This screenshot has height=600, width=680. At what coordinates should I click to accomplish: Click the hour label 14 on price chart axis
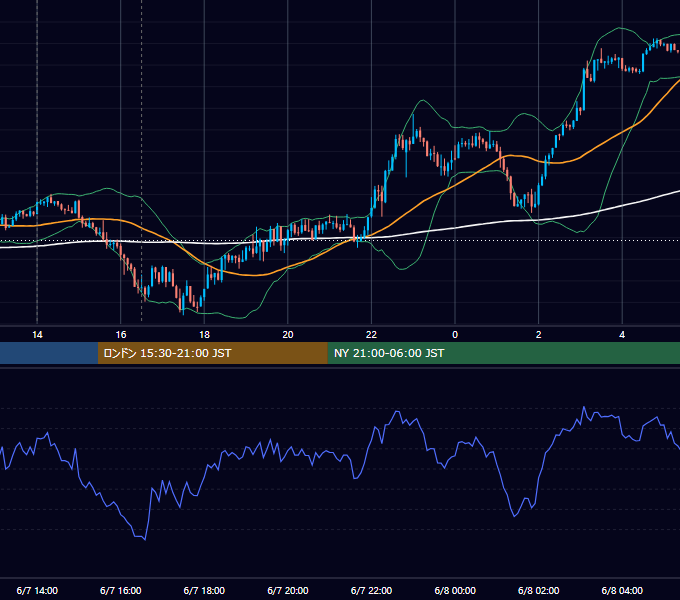tap(37, 335)
